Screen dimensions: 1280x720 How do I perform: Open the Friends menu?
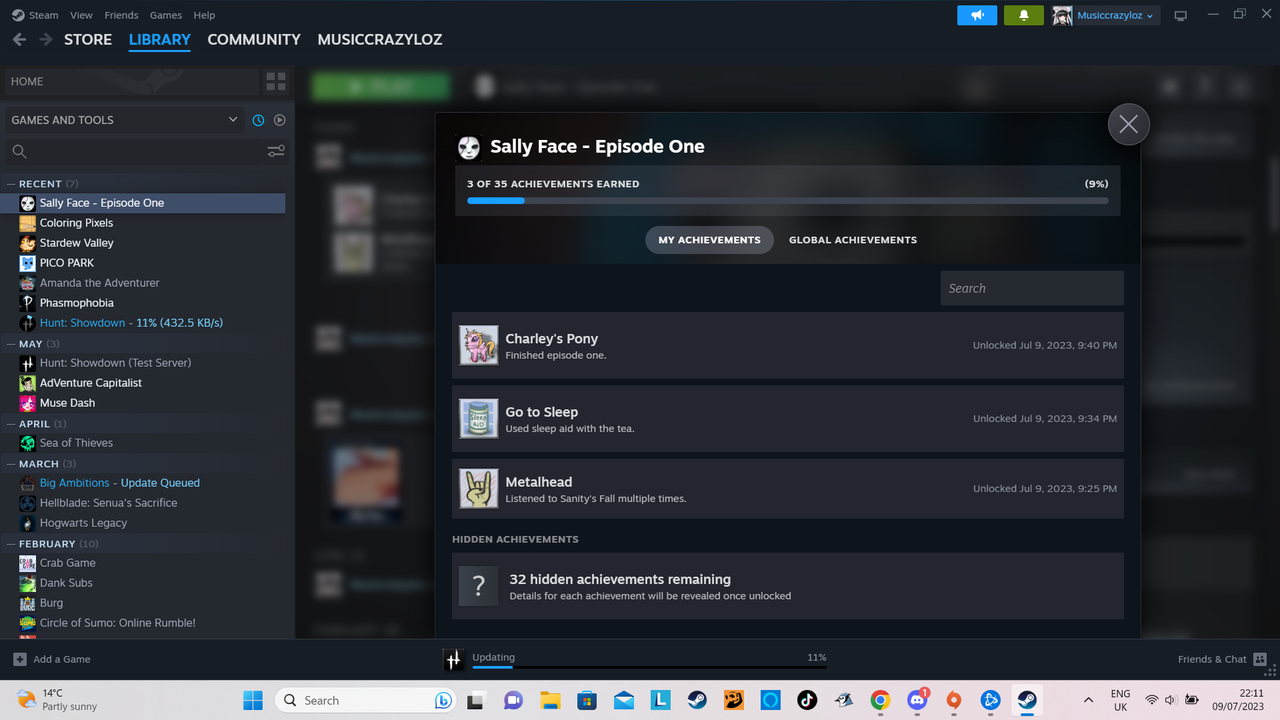point(121,15)
